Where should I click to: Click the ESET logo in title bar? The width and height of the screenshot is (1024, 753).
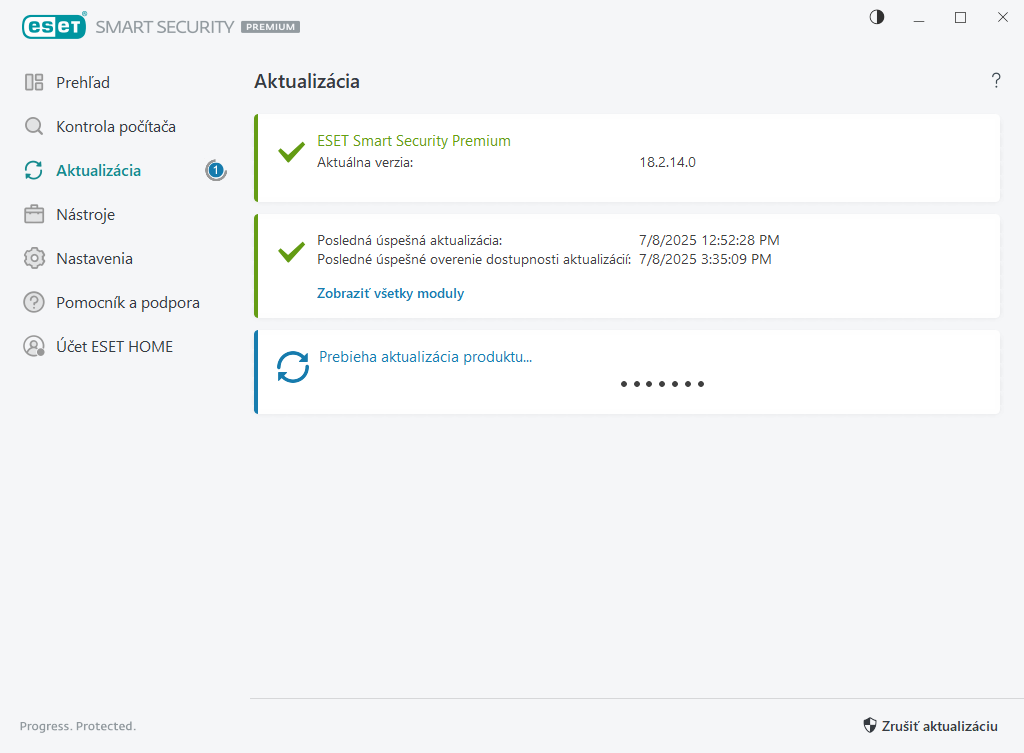(x=54, y=26)
